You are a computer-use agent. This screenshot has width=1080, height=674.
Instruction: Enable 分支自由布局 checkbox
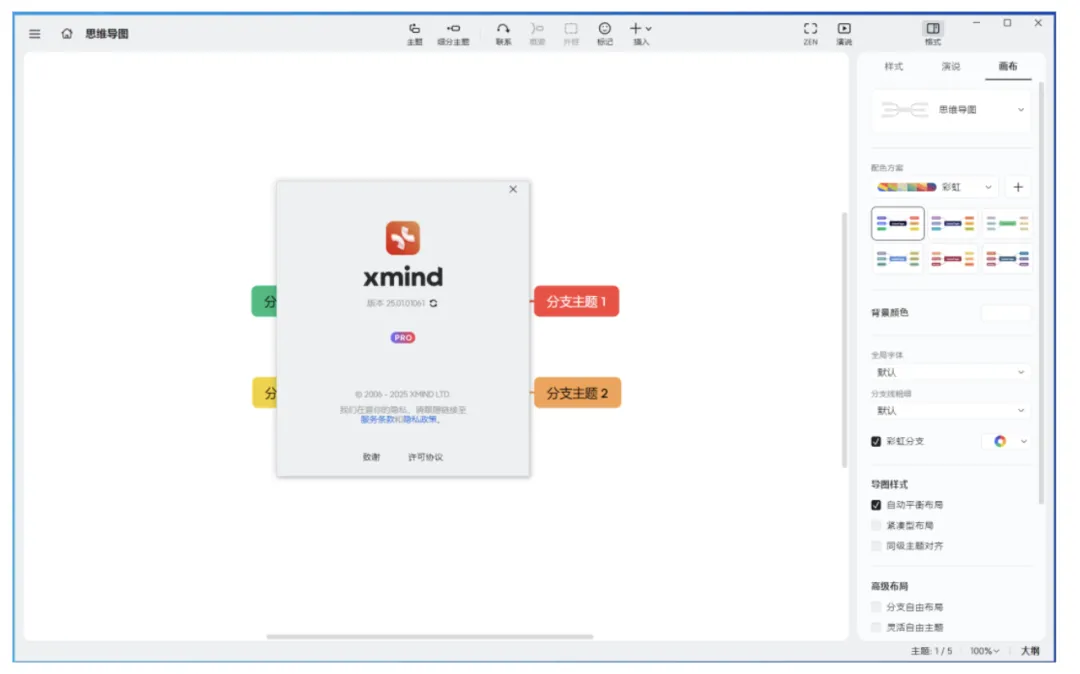pyautogui.click(x=876, y=607)
